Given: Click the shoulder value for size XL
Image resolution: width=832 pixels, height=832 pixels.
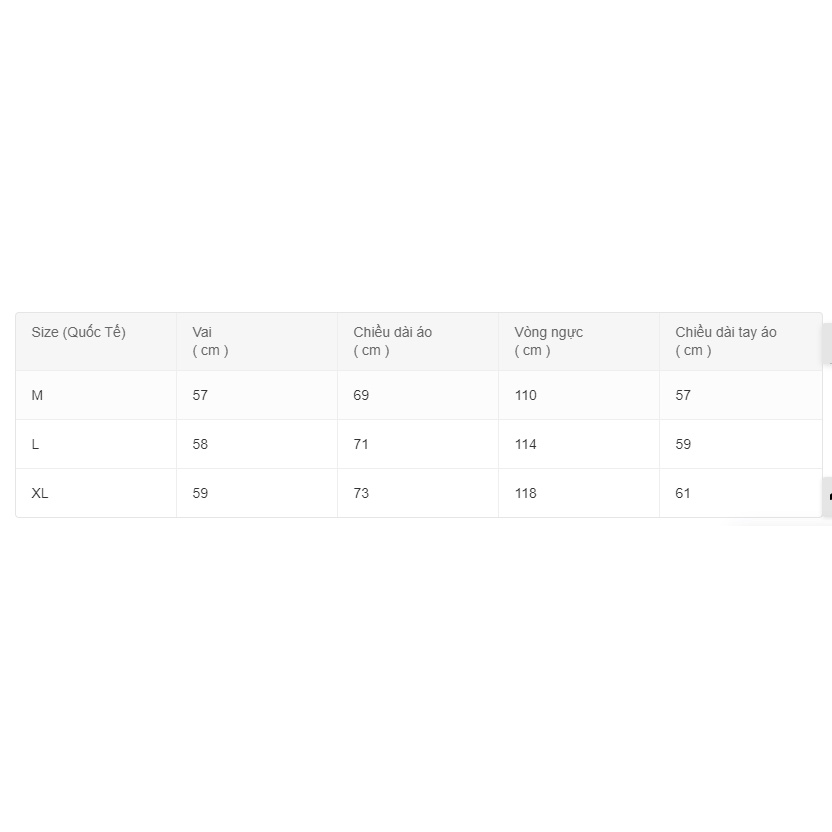Looking at the screenshot, I should [x=200, y=493].
